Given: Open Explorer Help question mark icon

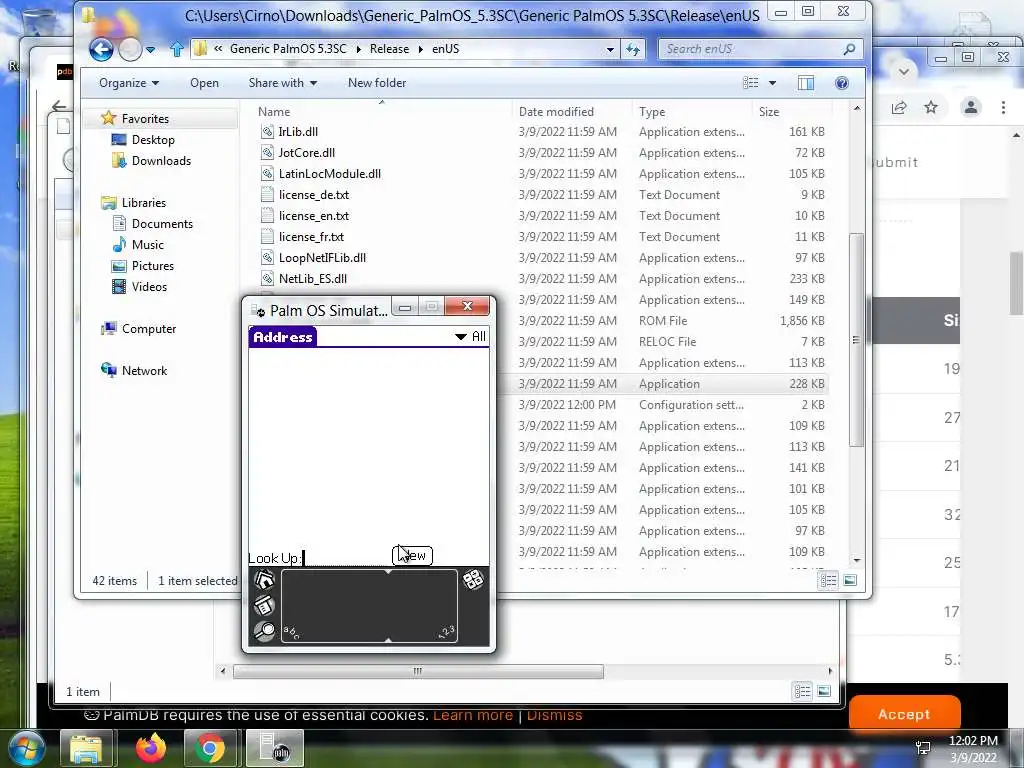Looking at the screenshot, I should point(842,83).
